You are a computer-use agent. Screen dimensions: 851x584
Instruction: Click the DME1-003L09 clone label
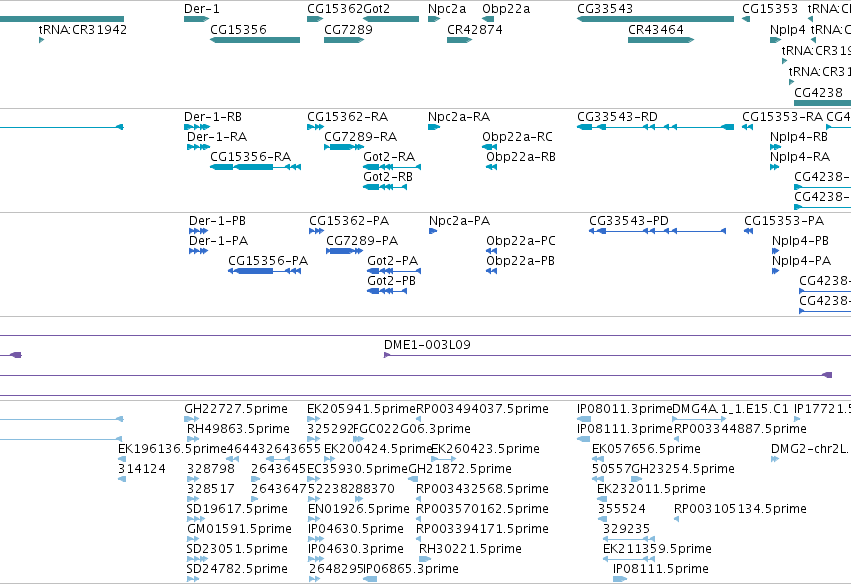[x=427, y=345]
